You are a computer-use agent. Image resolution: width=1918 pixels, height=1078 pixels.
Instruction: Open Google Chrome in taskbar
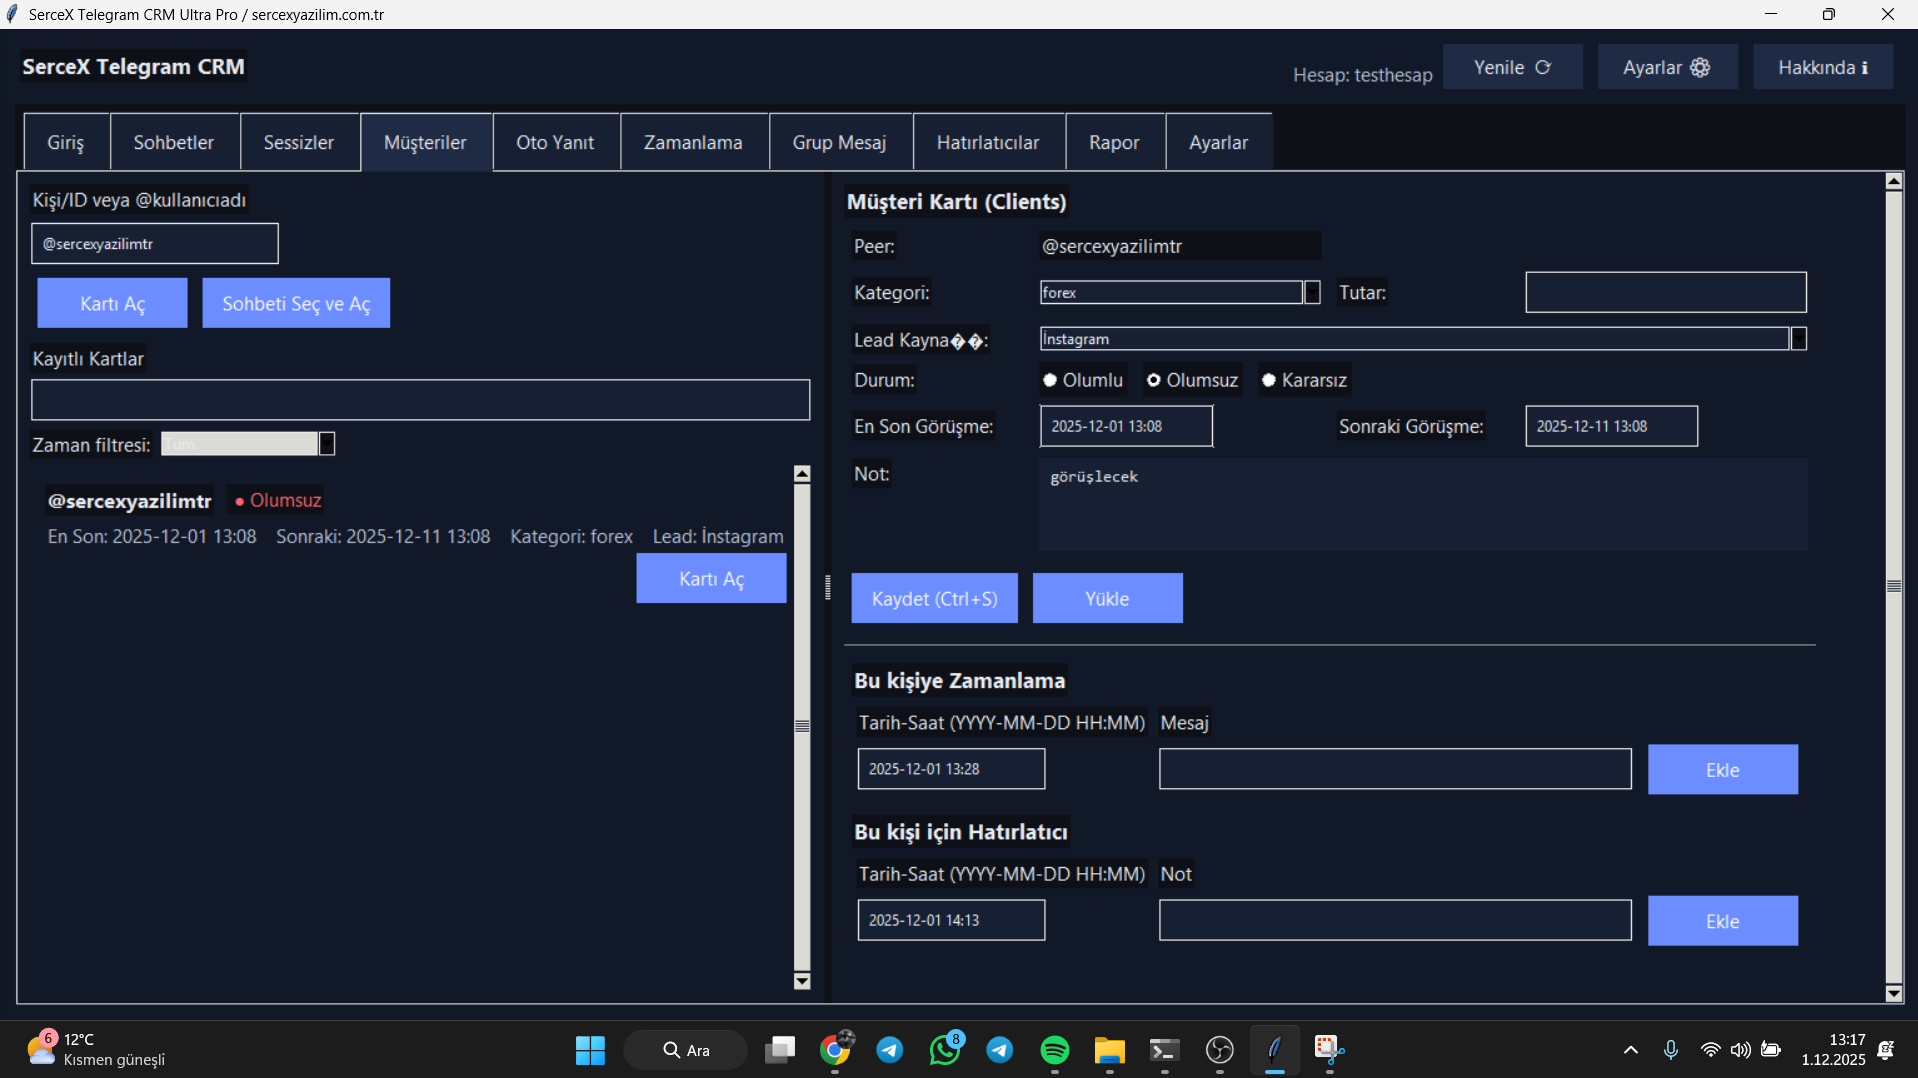tap(835, 1050)
